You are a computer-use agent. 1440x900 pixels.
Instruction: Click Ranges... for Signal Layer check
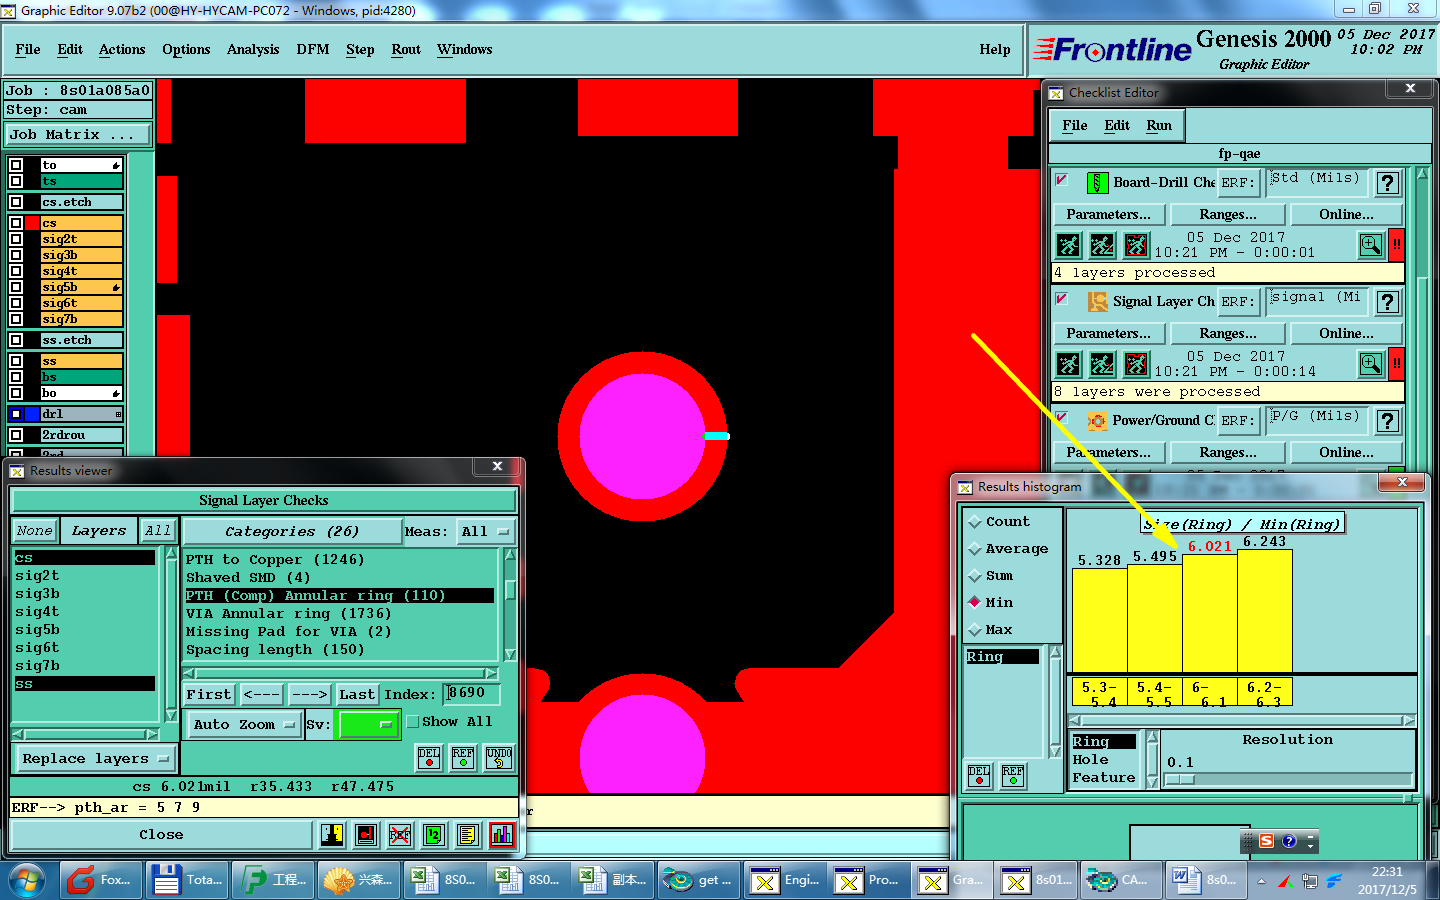(1228, 334)
